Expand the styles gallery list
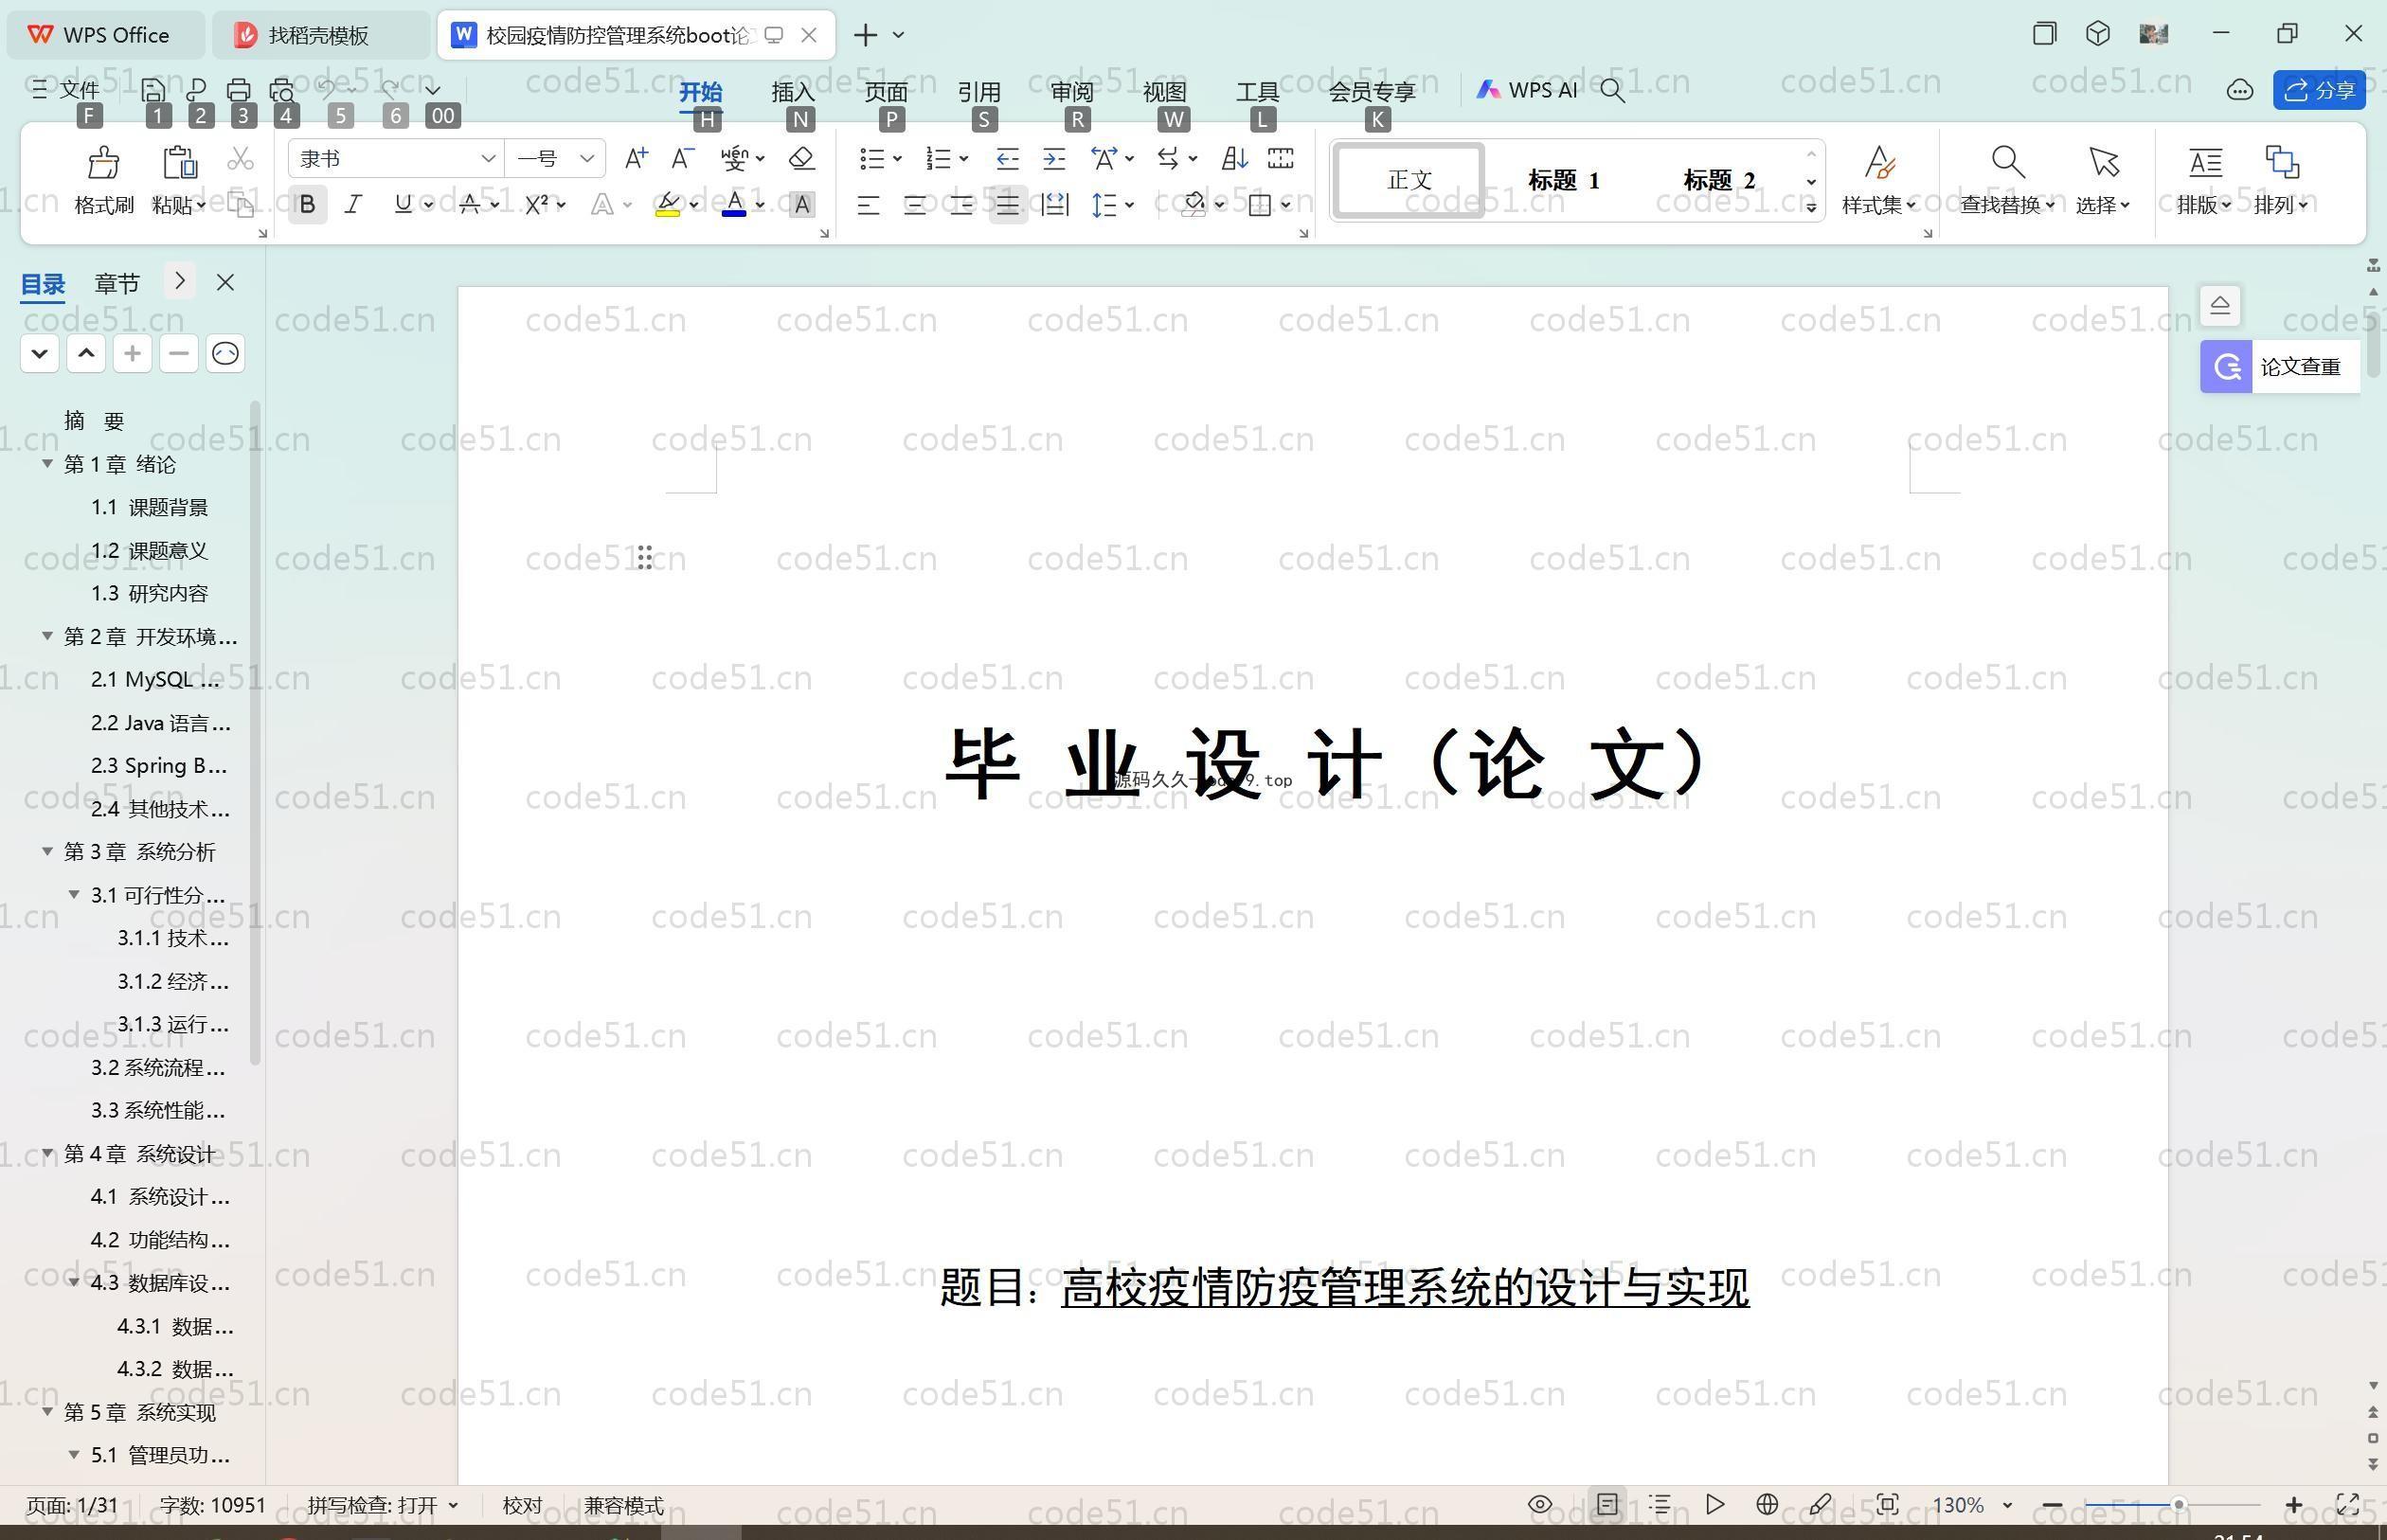This screenshot has height=1540, width=2387. pyautogui.click(x=1811, y=207)
